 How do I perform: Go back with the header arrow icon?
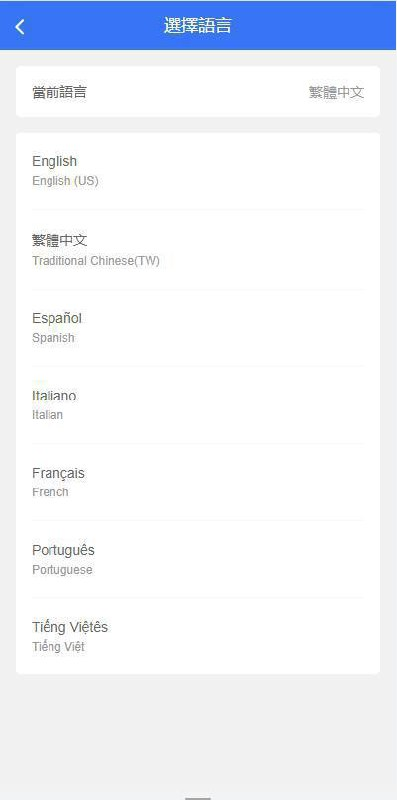(x=19, y=27)
